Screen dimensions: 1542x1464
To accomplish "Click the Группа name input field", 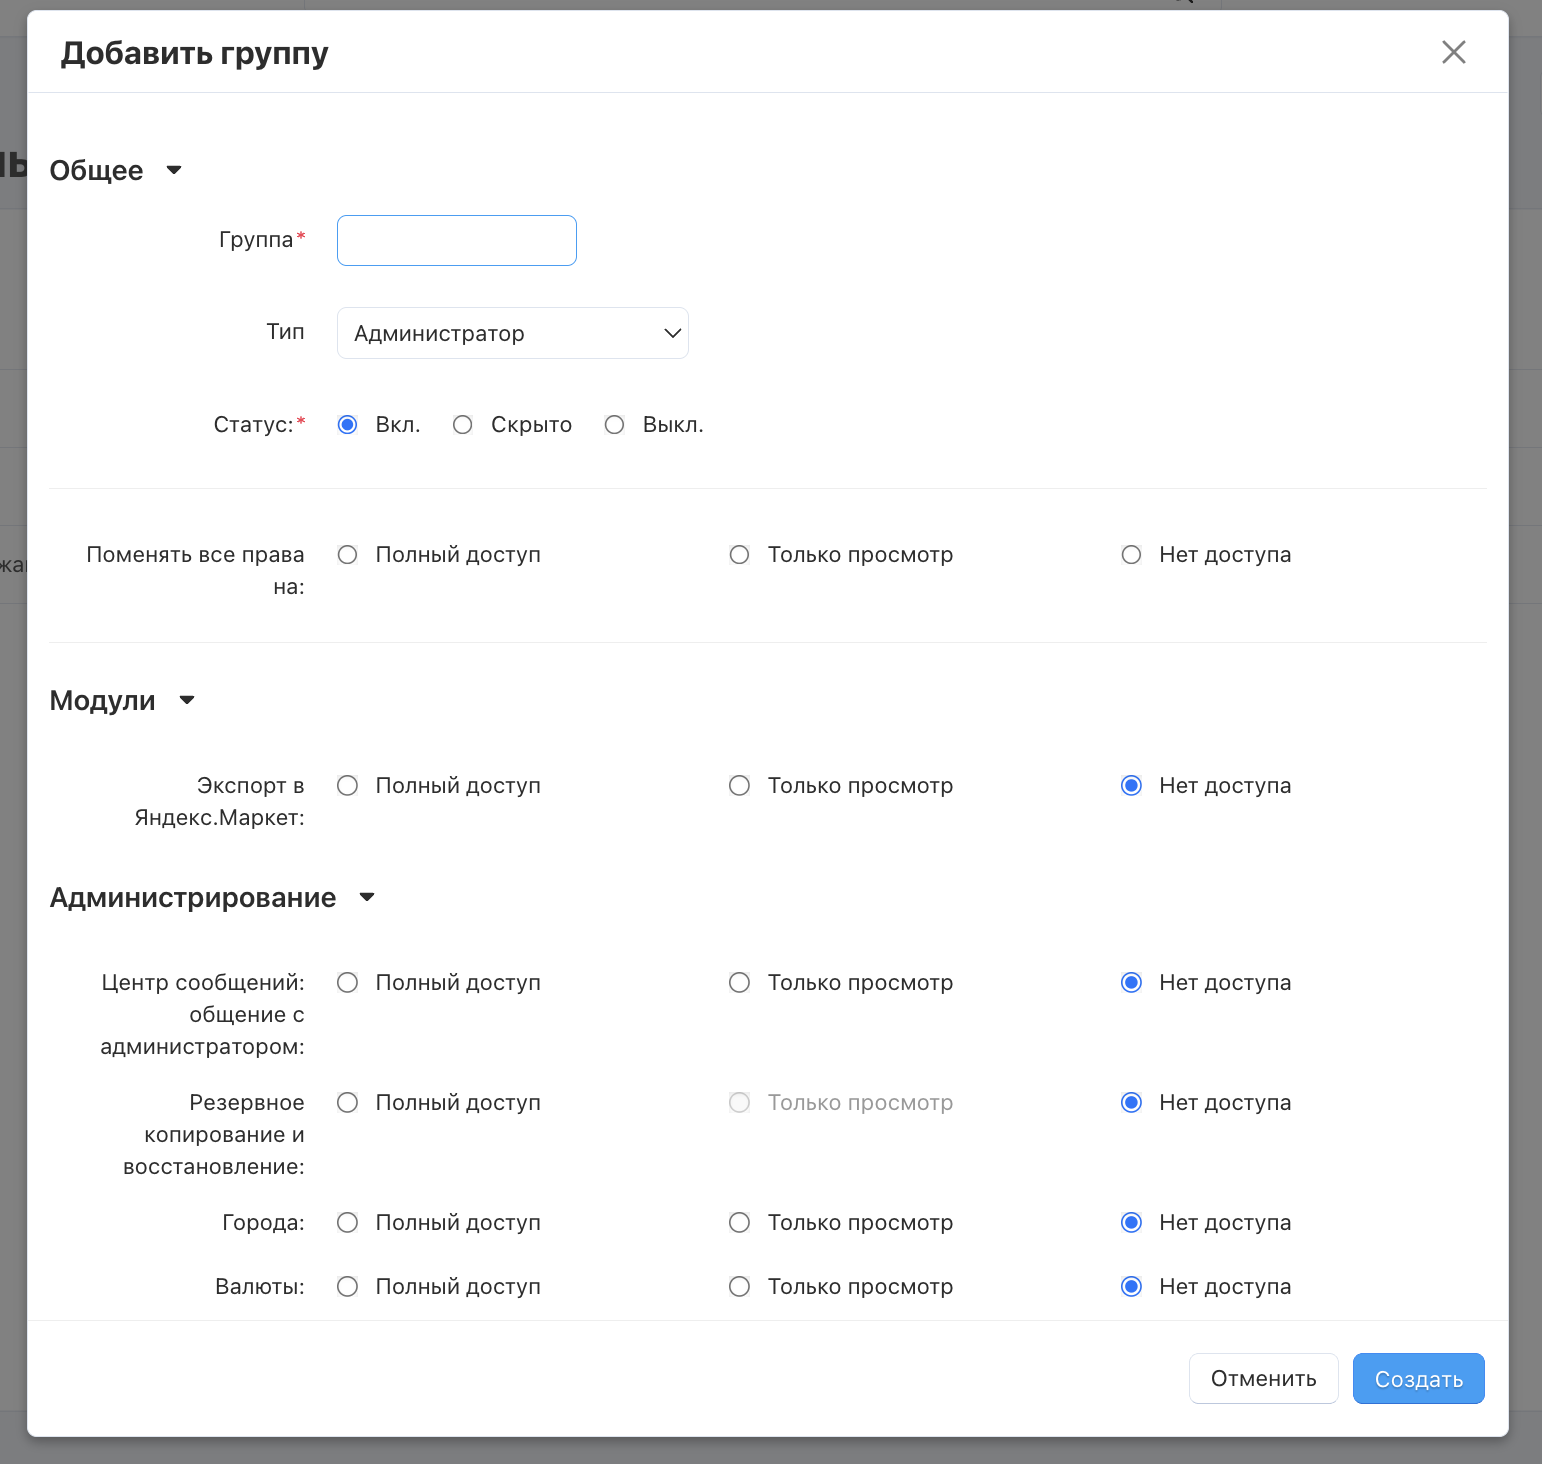I will point(456,241).
